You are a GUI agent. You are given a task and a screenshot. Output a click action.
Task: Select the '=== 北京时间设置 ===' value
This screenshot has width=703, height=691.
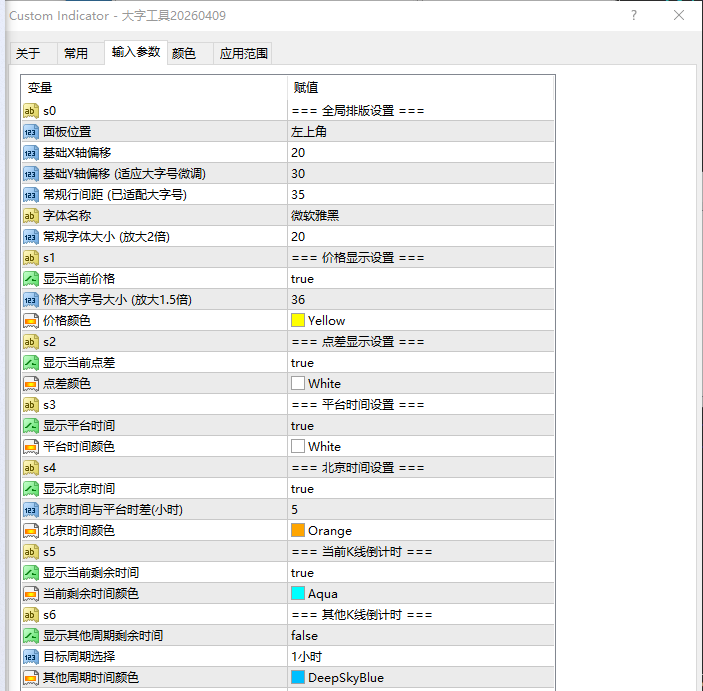pyautogui.click(x=358, y=468)
